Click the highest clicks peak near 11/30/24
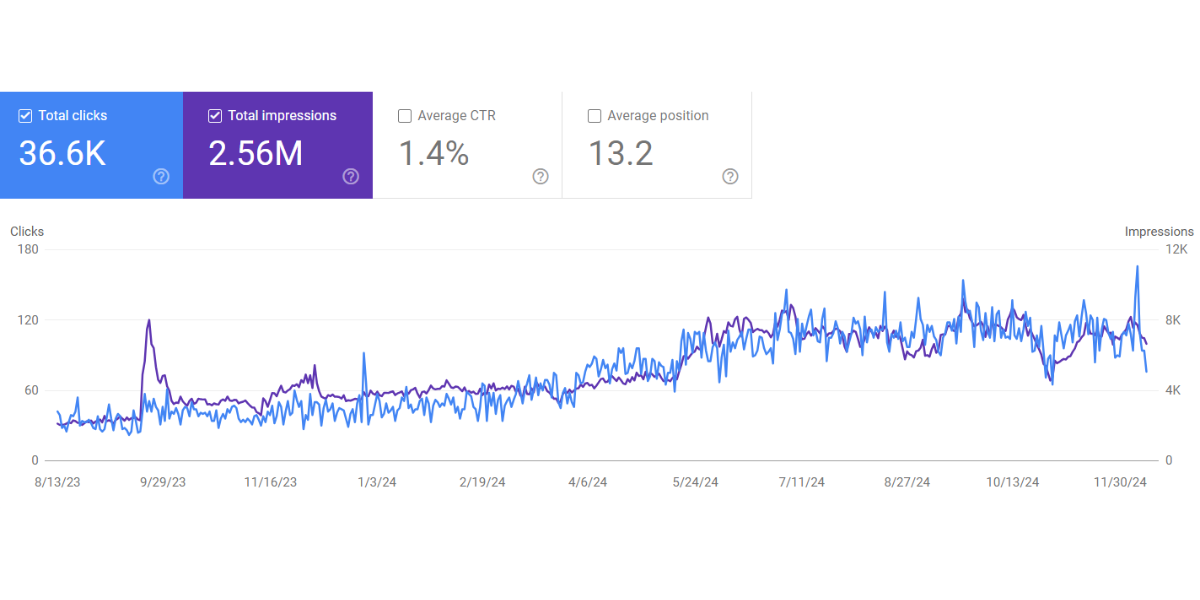The image size is (1200, 600). (1137, 266)
